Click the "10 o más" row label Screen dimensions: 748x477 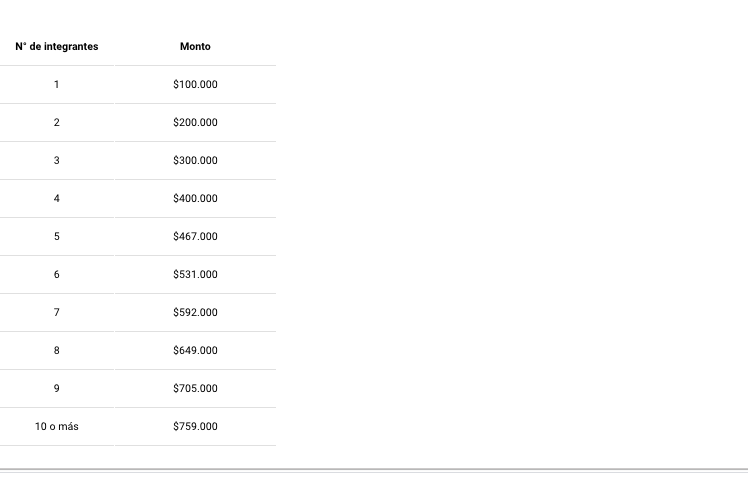tap(57, 426)
